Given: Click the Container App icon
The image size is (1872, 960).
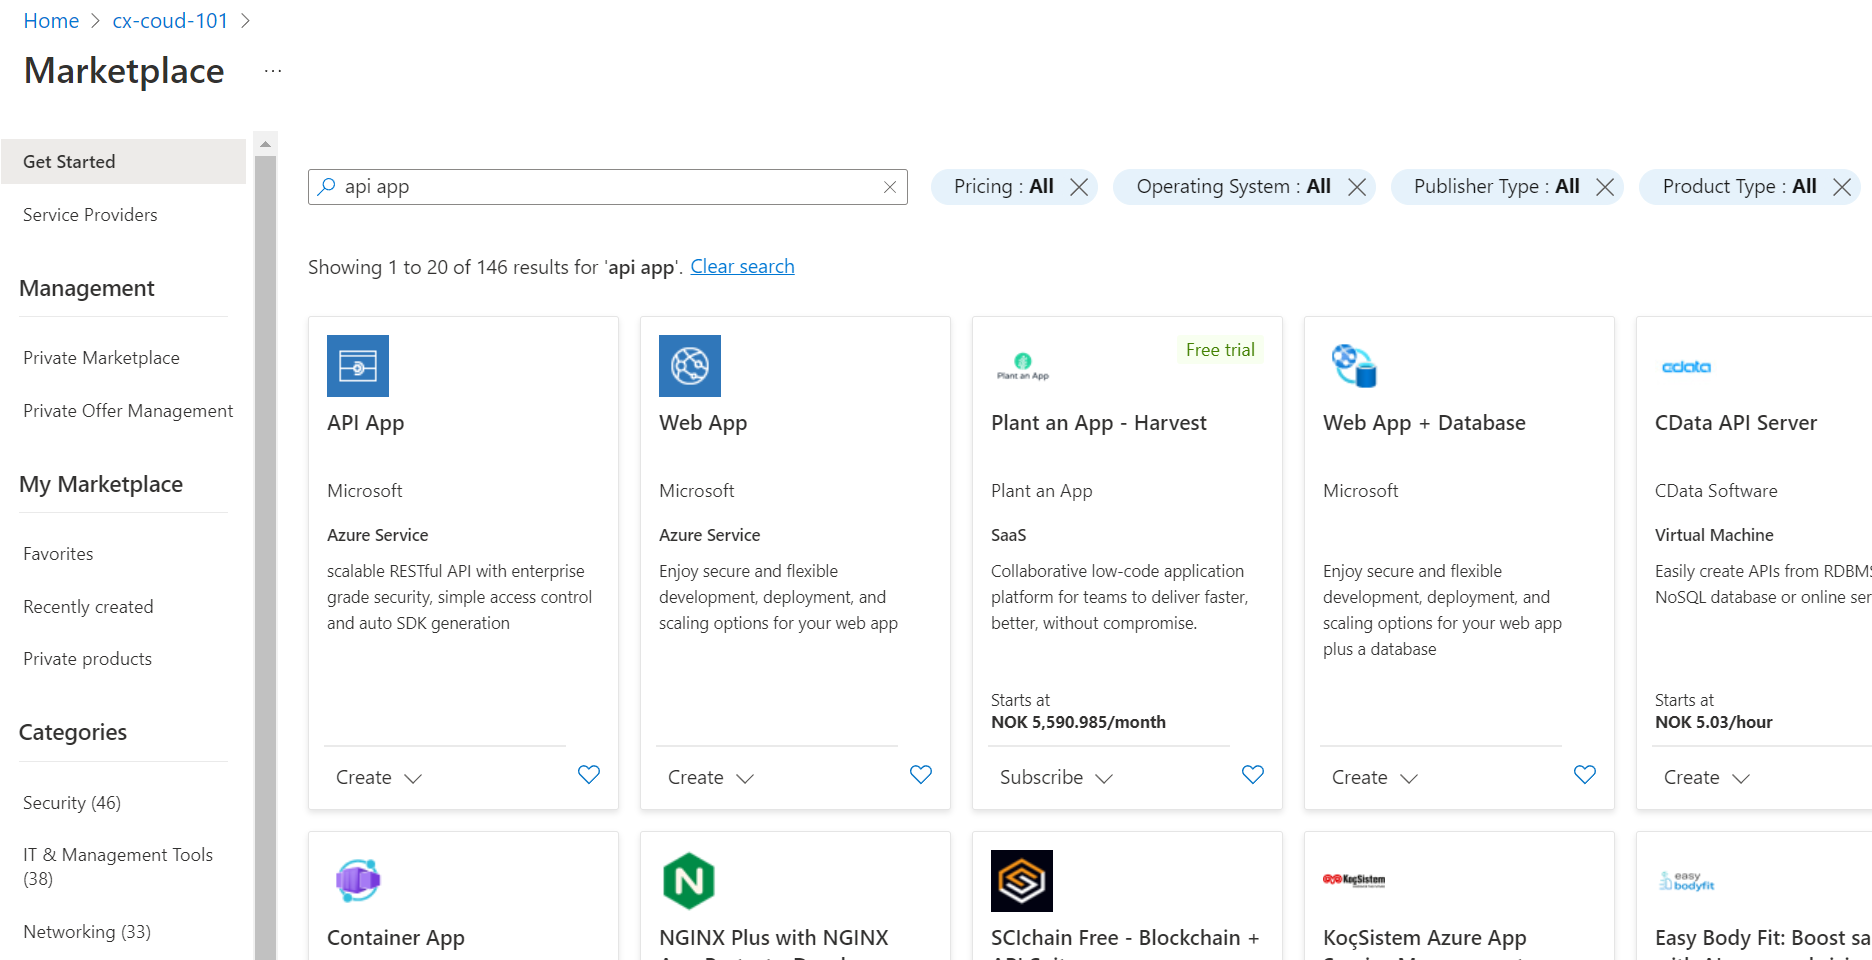Looking at the screenshot, I should [x=358, y=881].
